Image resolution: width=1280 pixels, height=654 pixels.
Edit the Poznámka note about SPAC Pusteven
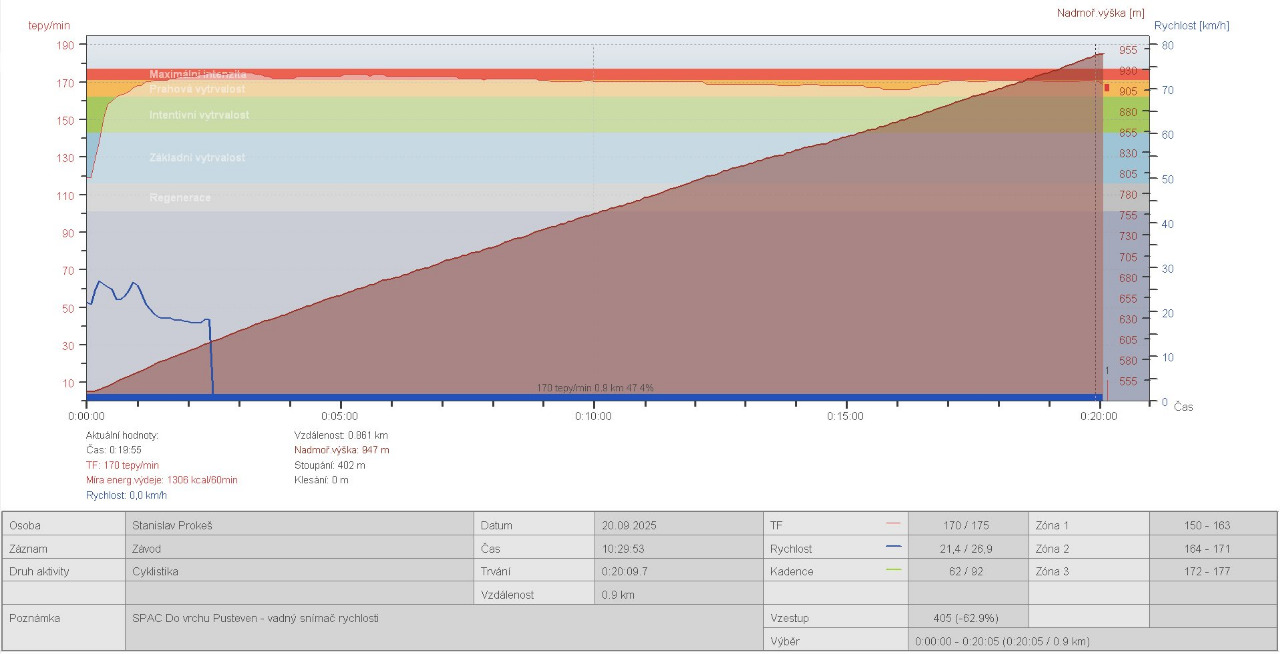pyautogui.click(x=255, y=618)
